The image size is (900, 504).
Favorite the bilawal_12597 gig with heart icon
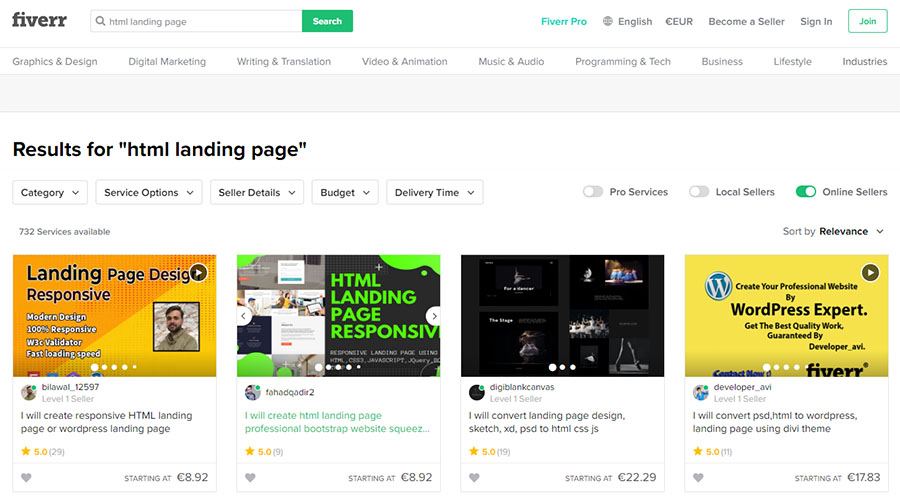pyautogui.click(x=26, y=478)
